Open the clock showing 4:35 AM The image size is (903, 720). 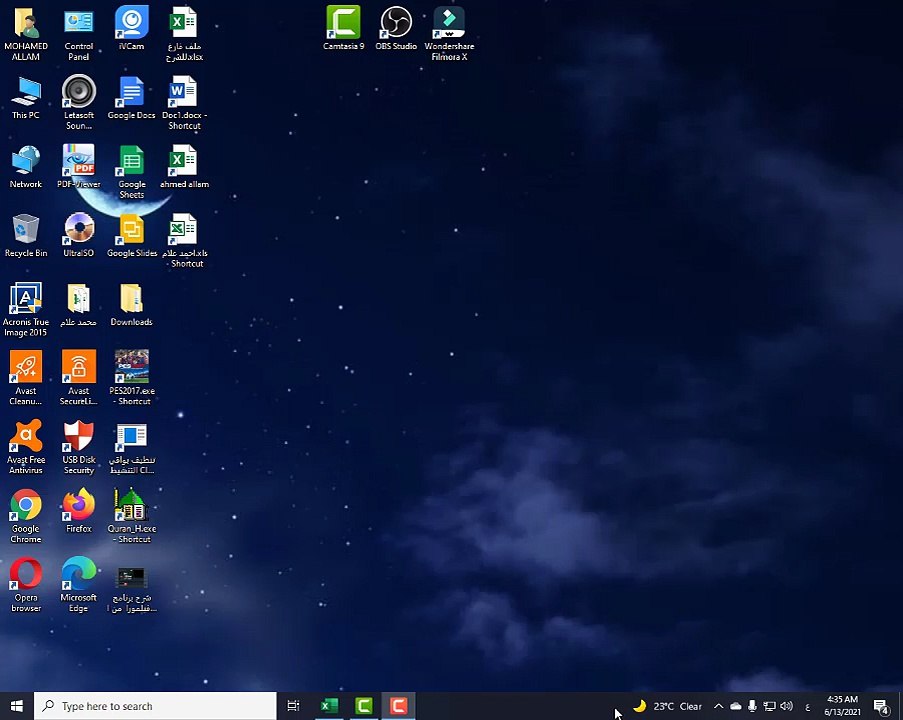coord(843,706)
